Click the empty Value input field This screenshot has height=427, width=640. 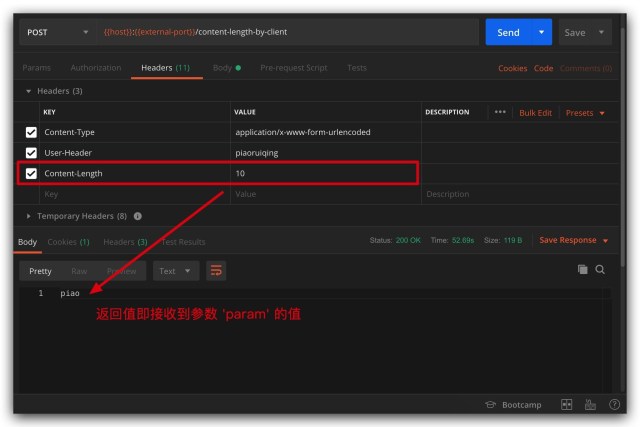tap(326, 194)
